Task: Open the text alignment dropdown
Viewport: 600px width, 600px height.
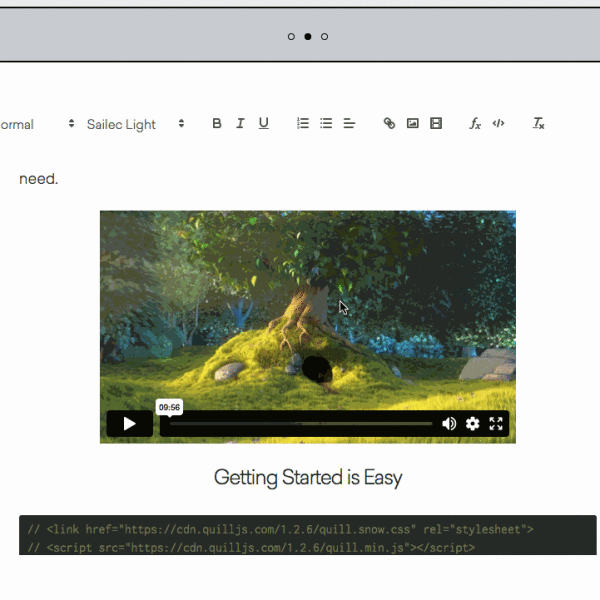Action: (350, 124)
